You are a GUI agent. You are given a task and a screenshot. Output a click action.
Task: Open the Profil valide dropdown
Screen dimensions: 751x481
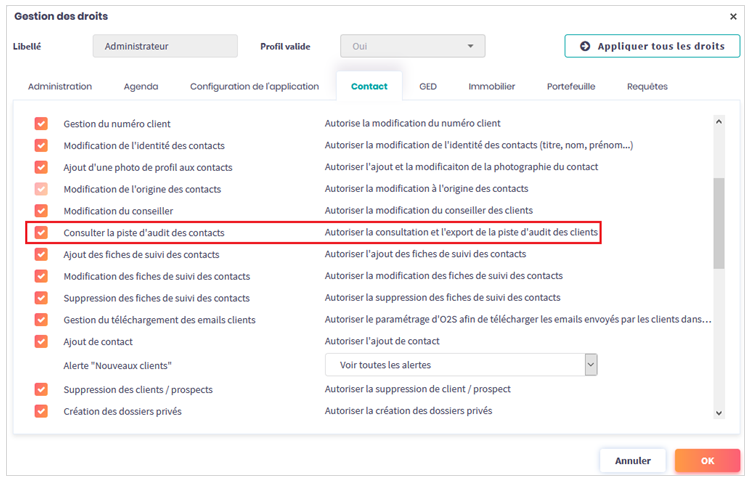pos(412,46)
